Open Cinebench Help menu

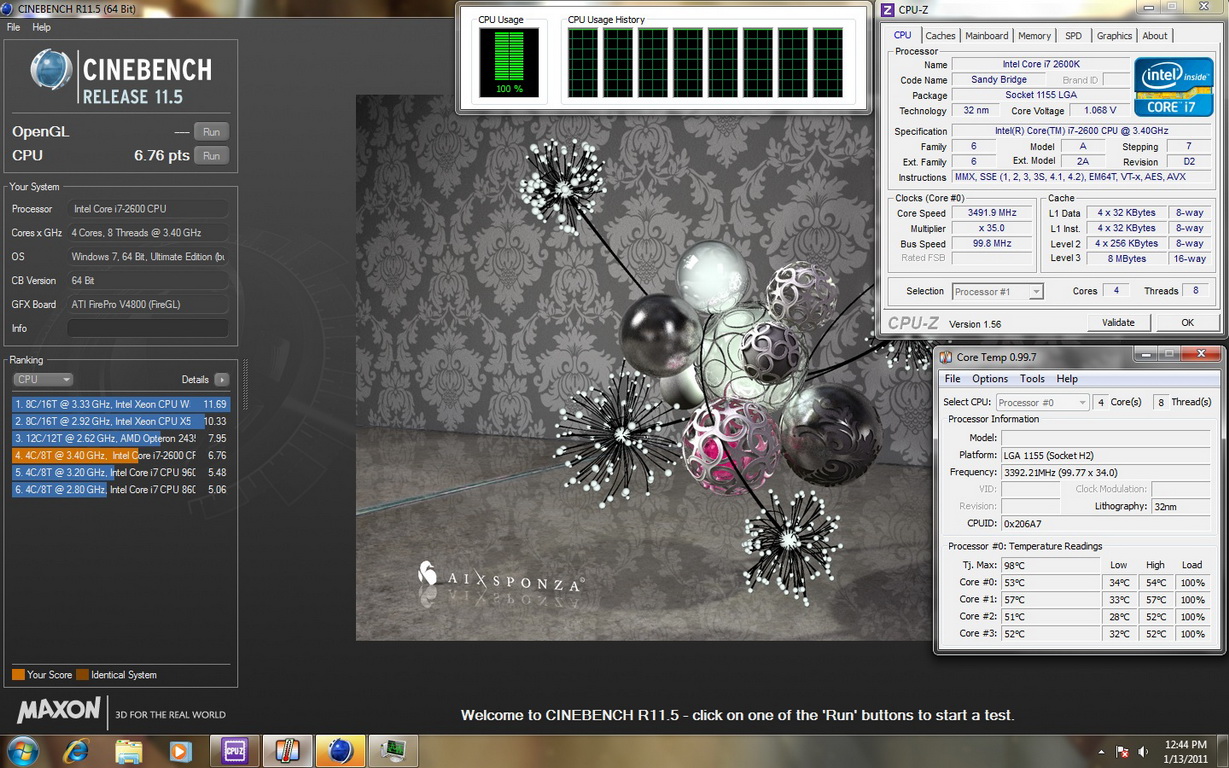pos(41,27)
